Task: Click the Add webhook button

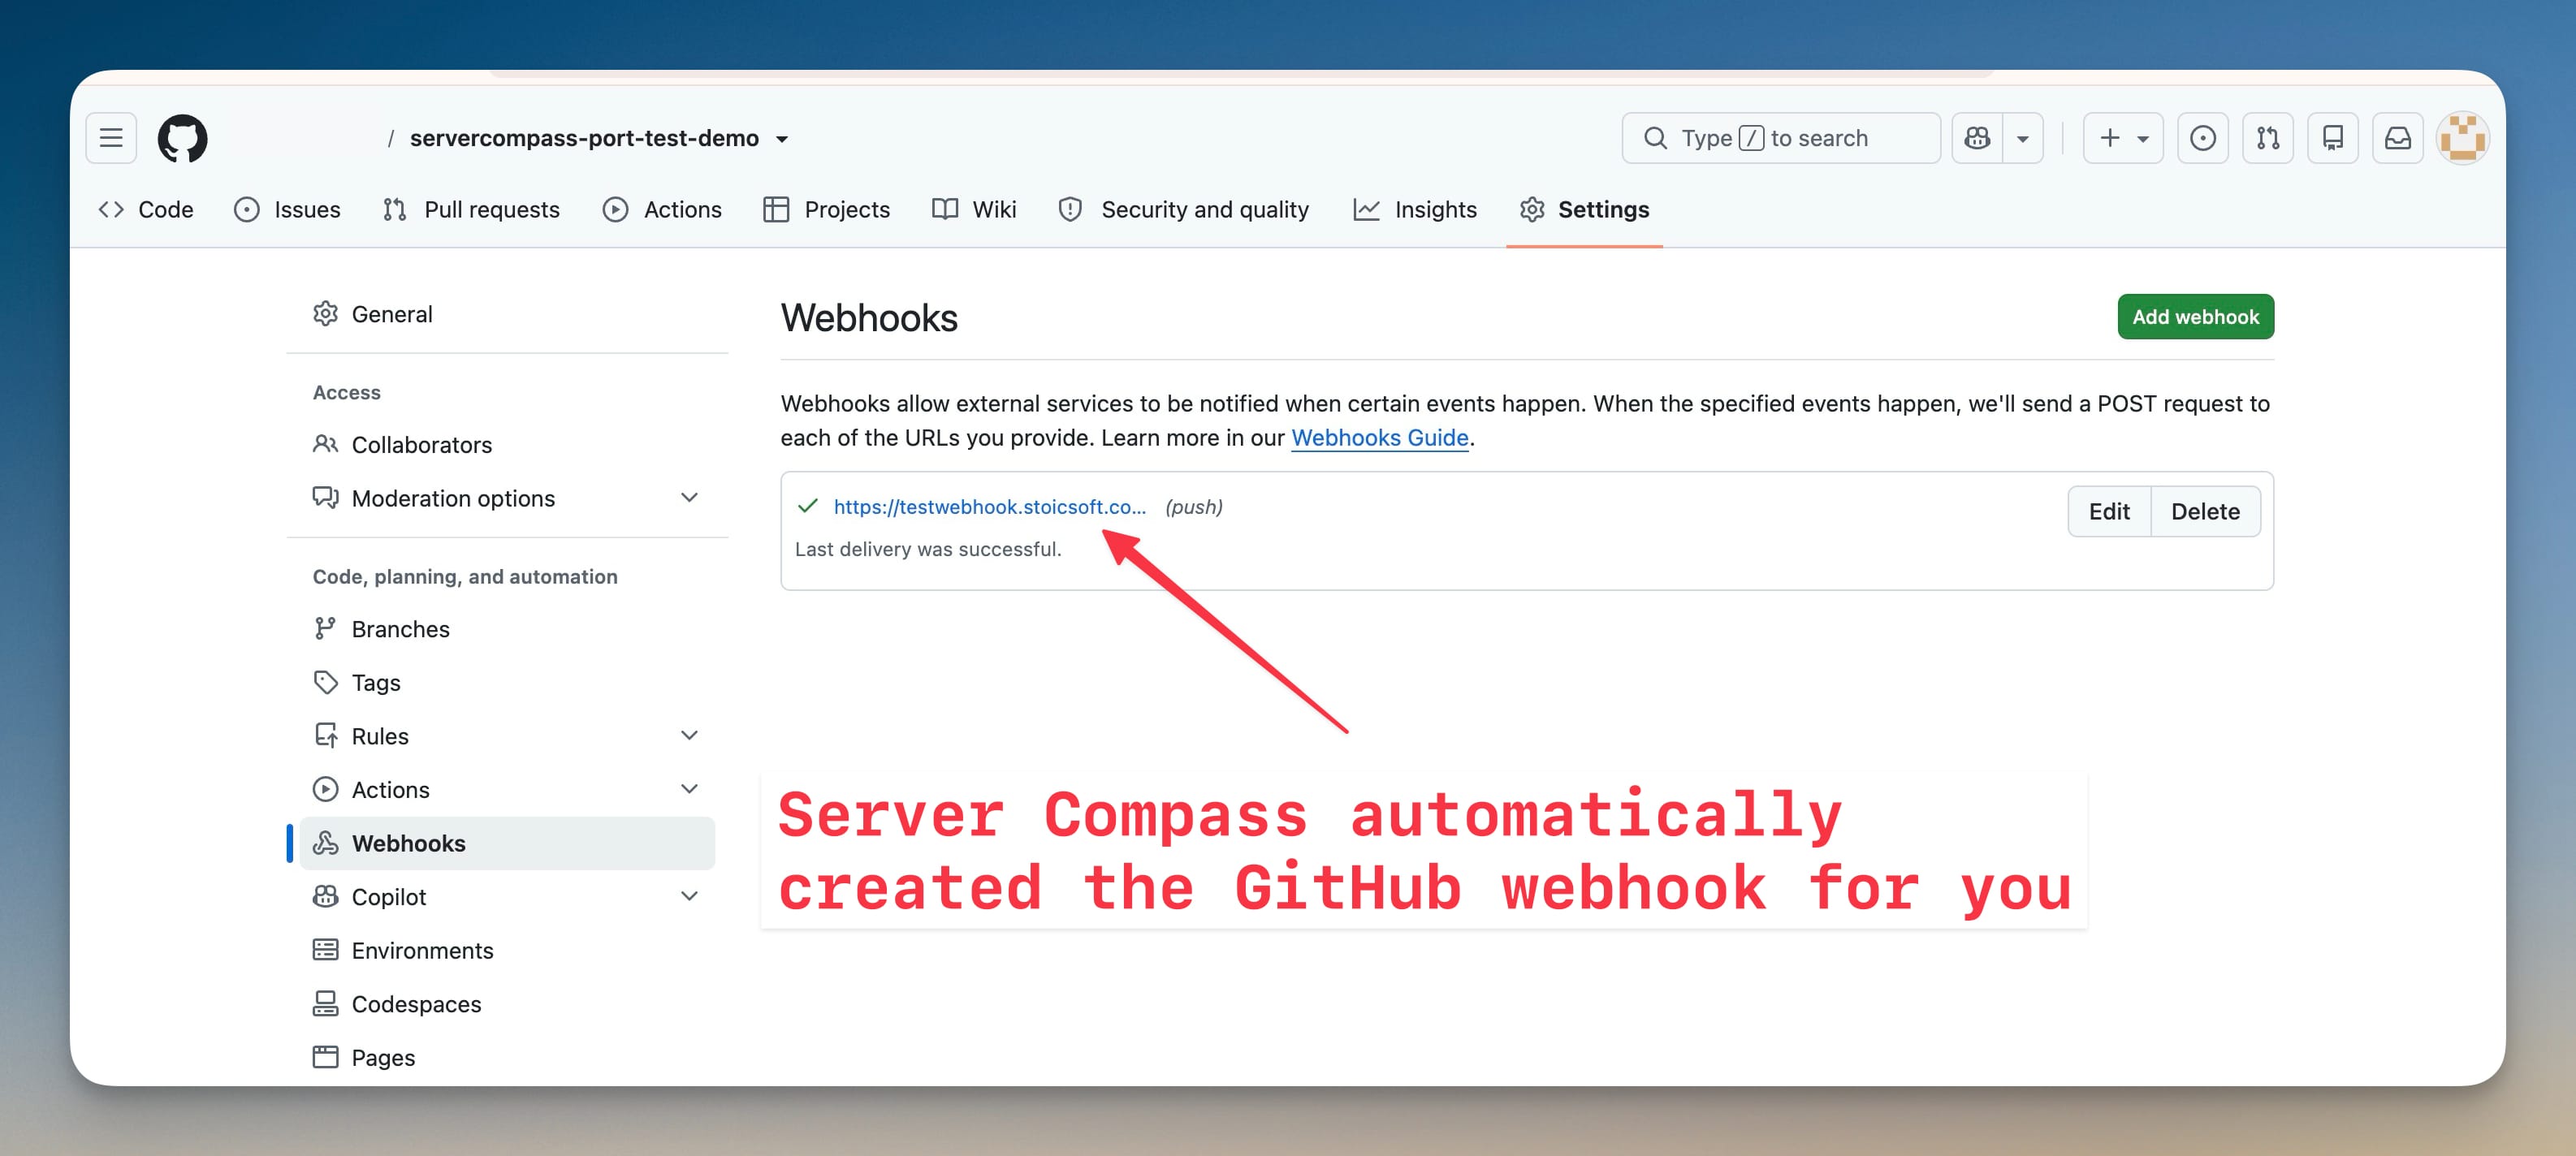Action: (x=2195, y=317)
